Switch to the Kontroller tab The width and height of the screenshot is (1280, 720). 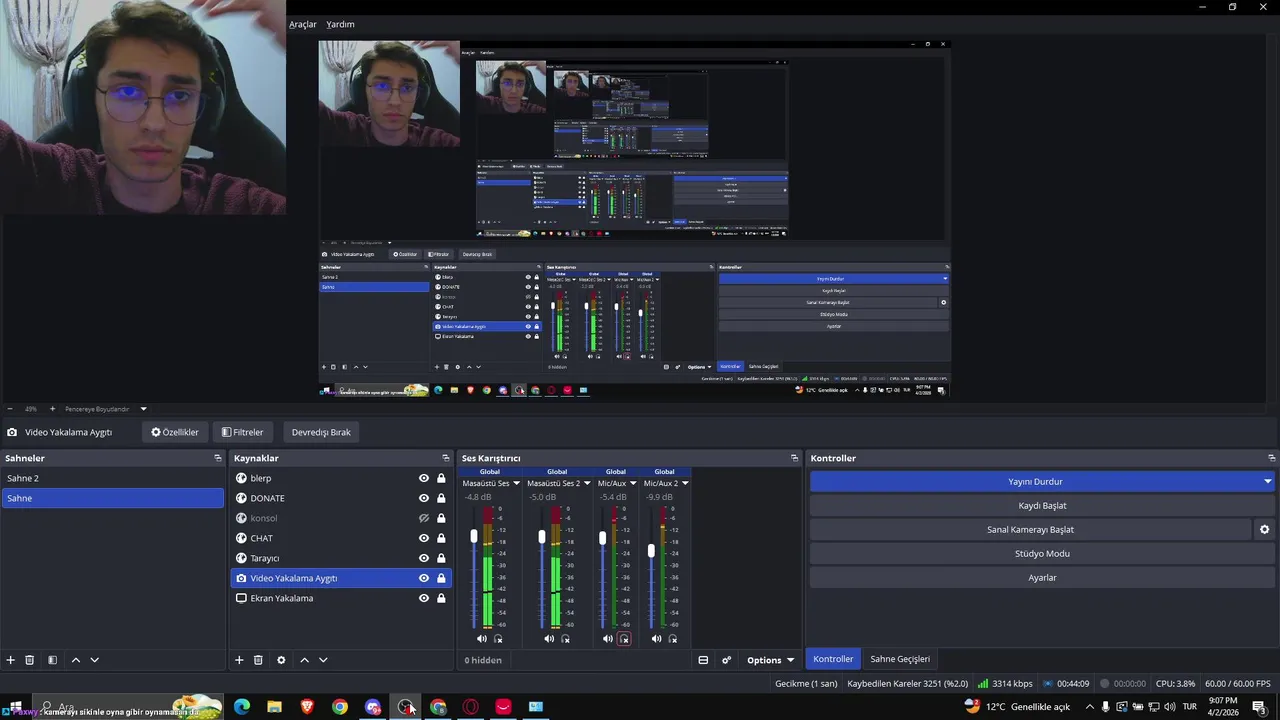pyautogui.click(x=833, y=659)
